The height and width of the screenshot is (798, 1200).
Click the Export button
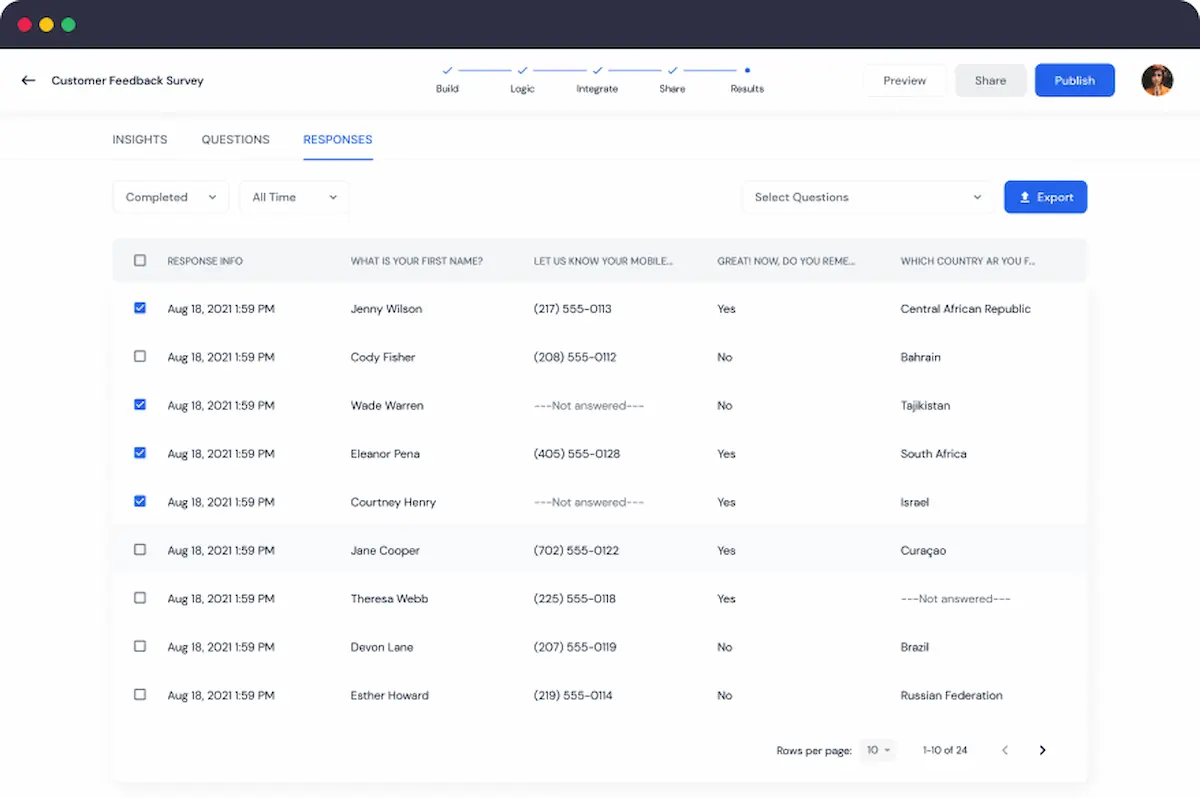(x=1045, y=198)
